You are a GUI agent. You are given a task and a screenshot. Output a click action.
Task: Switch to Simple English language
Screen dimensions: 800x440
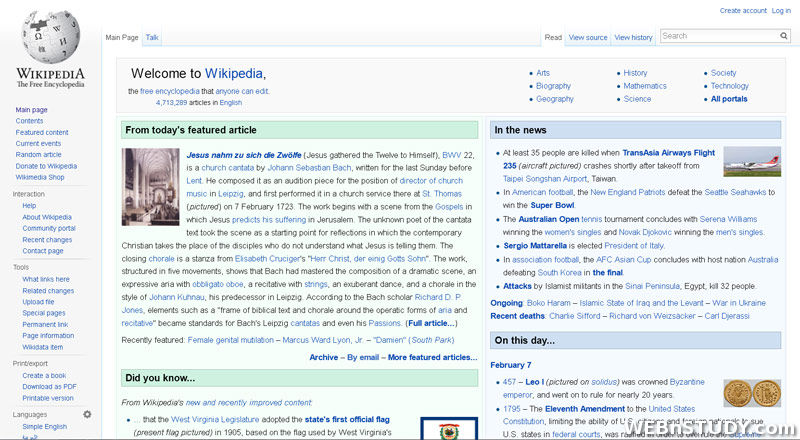tap(44, 426)
